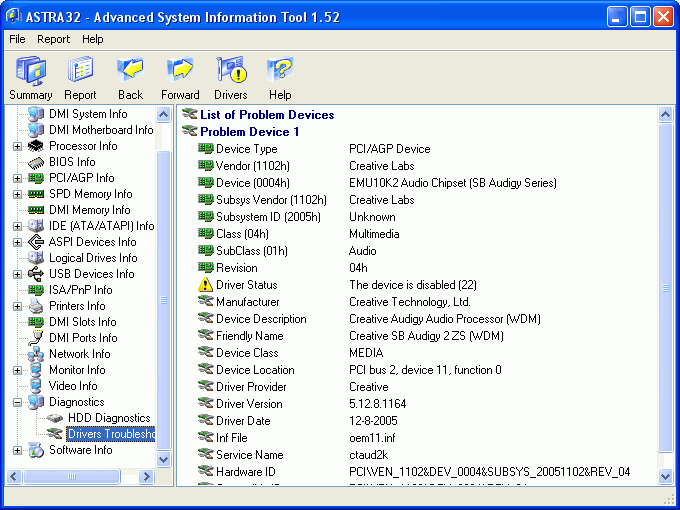Click the DMI Slots Info icon
This screenshot has height=510, width=680.
tap(36, 322)
